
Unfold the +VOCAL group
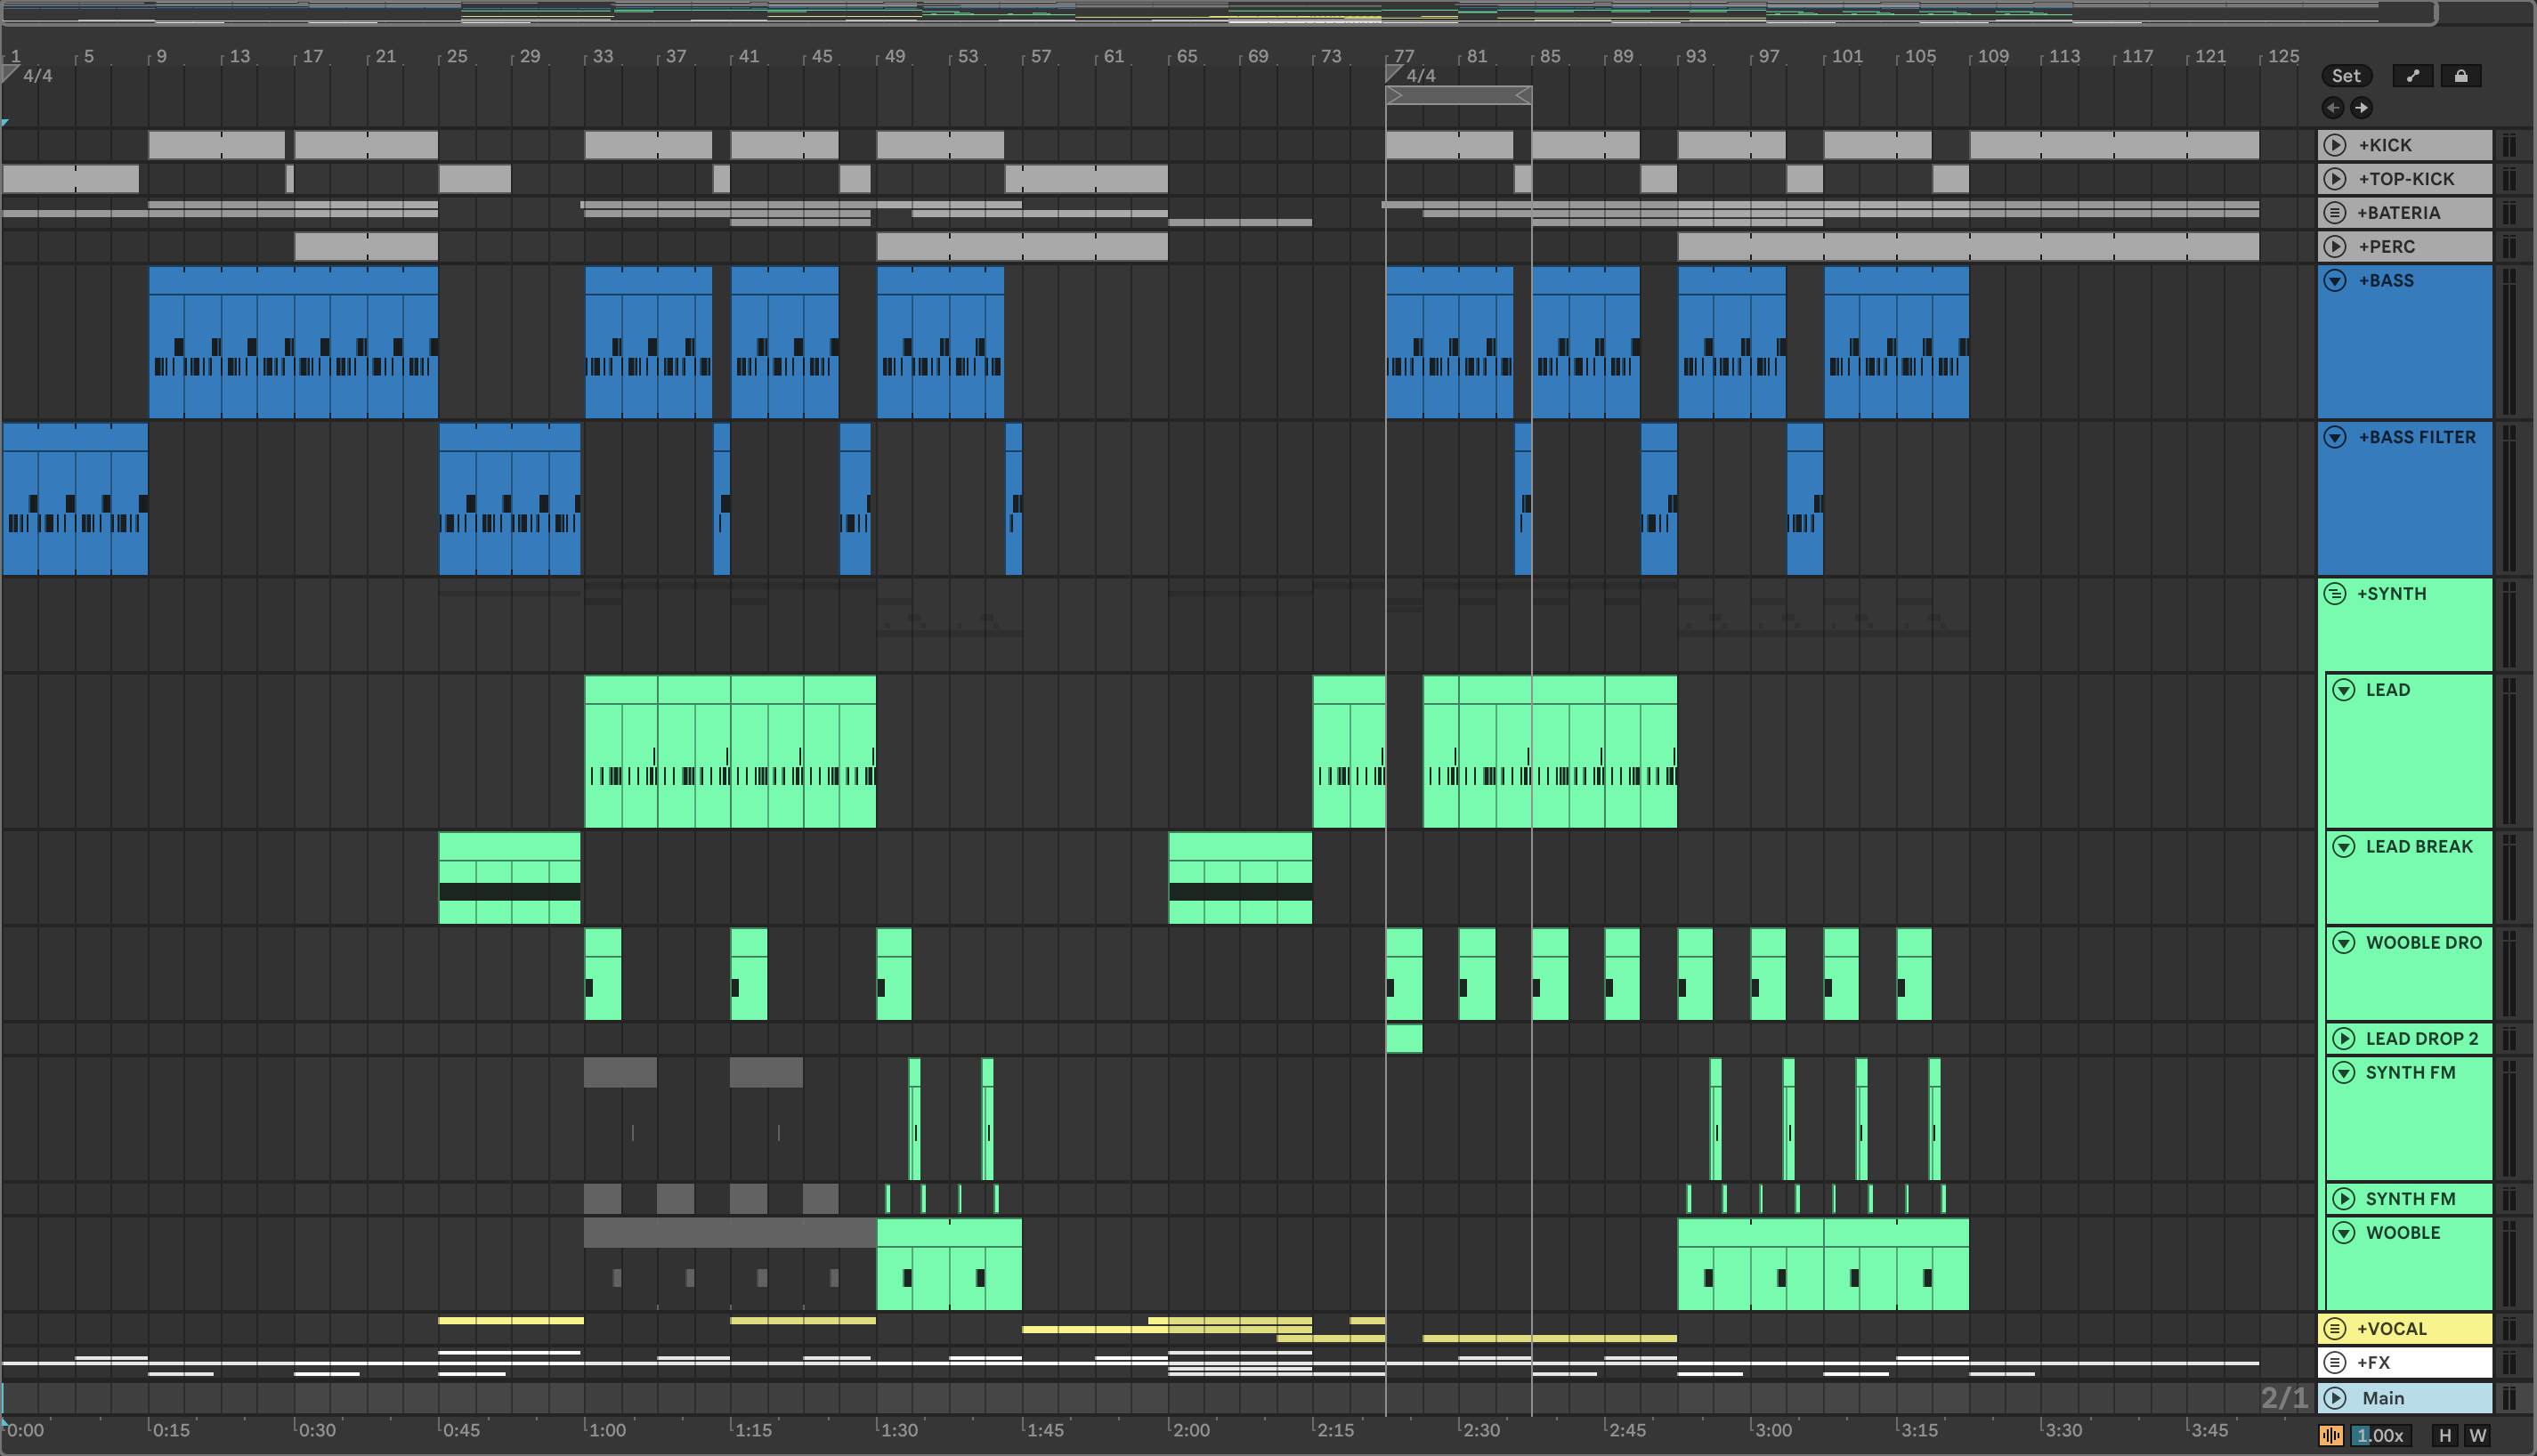click(2335, 1329)
